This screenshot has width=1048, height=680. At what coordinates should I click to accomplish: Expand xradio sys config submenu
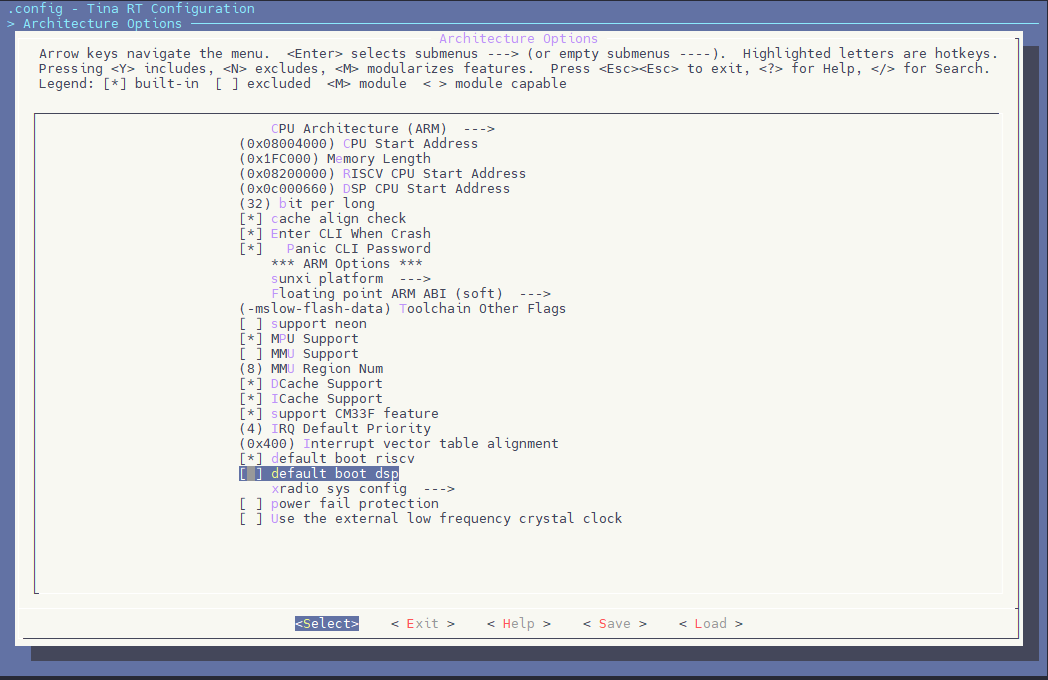362,489
